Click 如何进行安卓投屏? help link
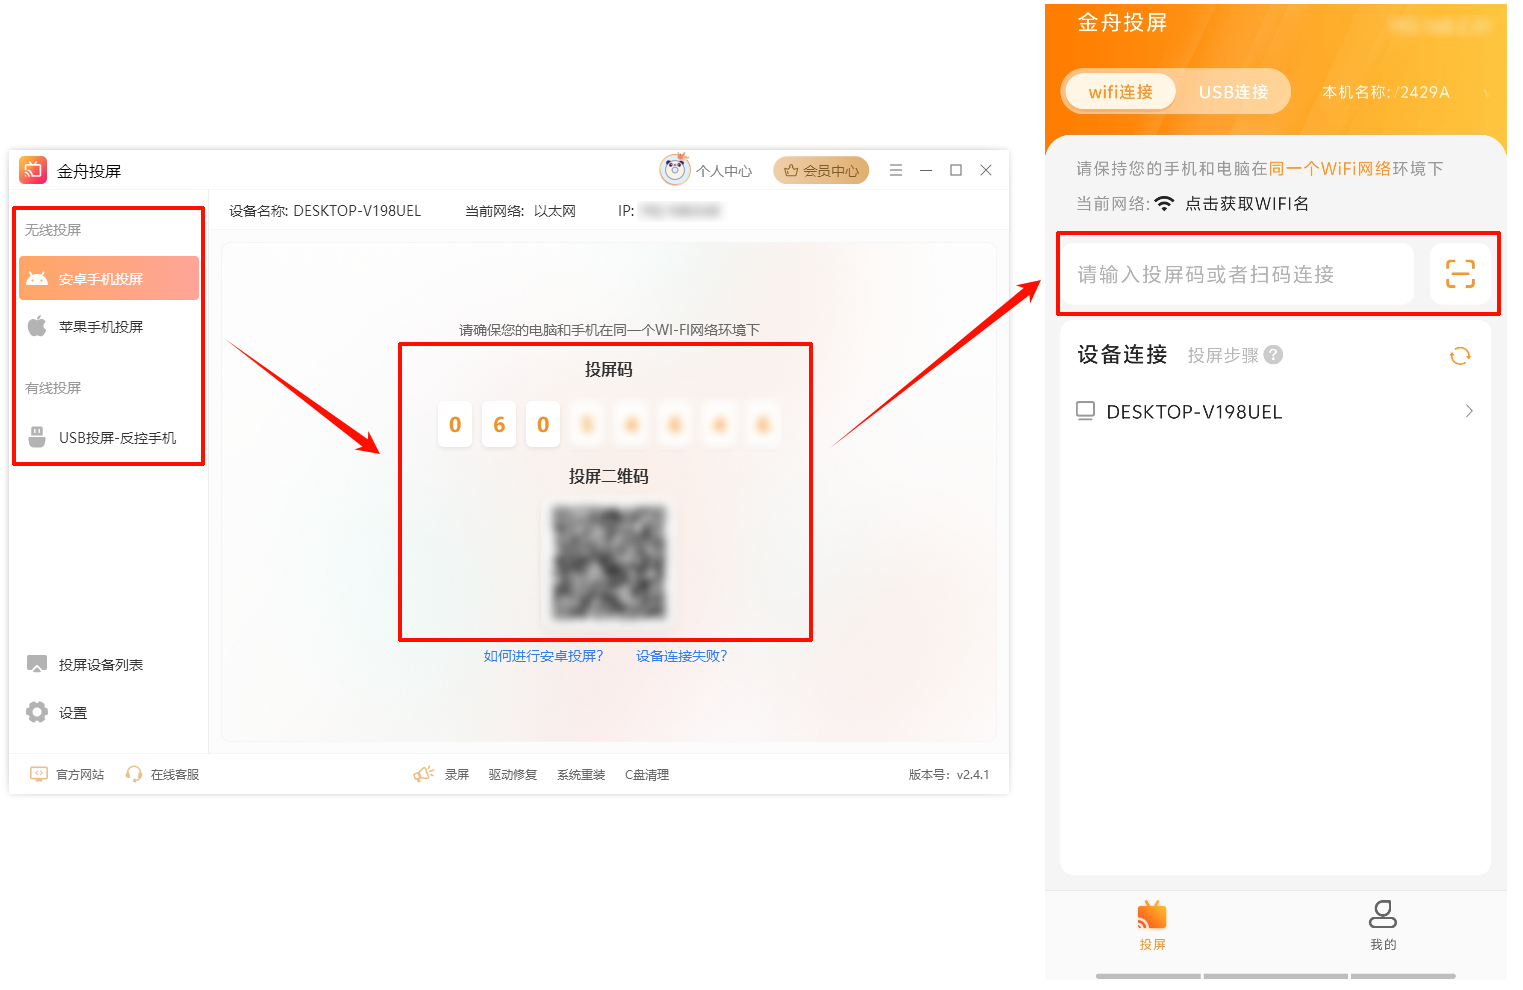1523x990 pixels. click(543, 655)
